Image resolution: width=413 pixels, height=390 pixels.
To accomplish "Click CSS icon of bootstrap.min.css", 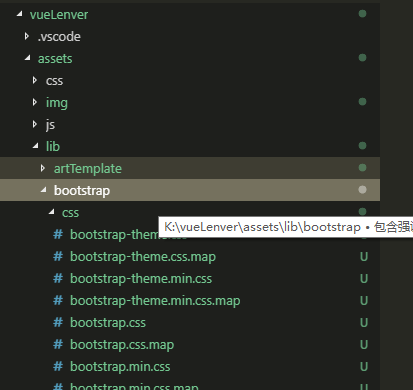I will (x=58, y=367).
